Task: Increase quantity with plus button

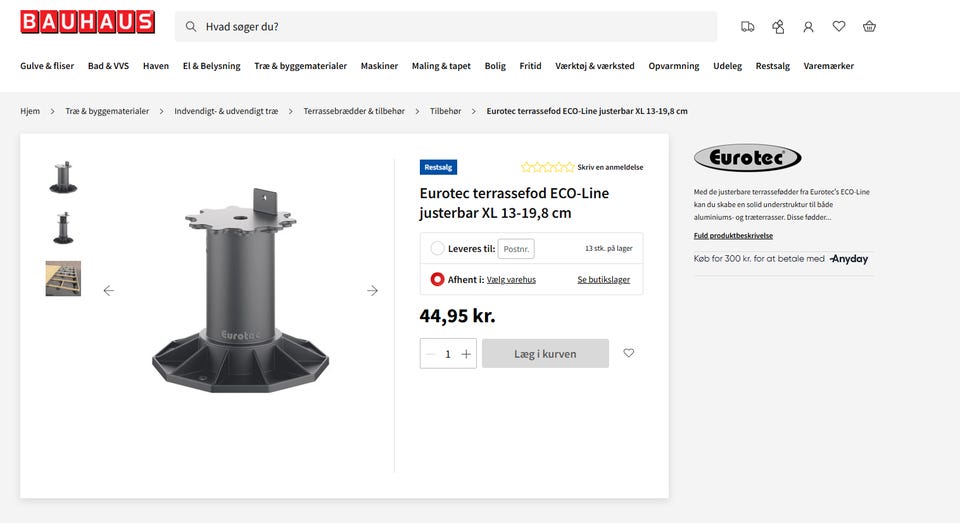Action: click(x=466, y=354)
